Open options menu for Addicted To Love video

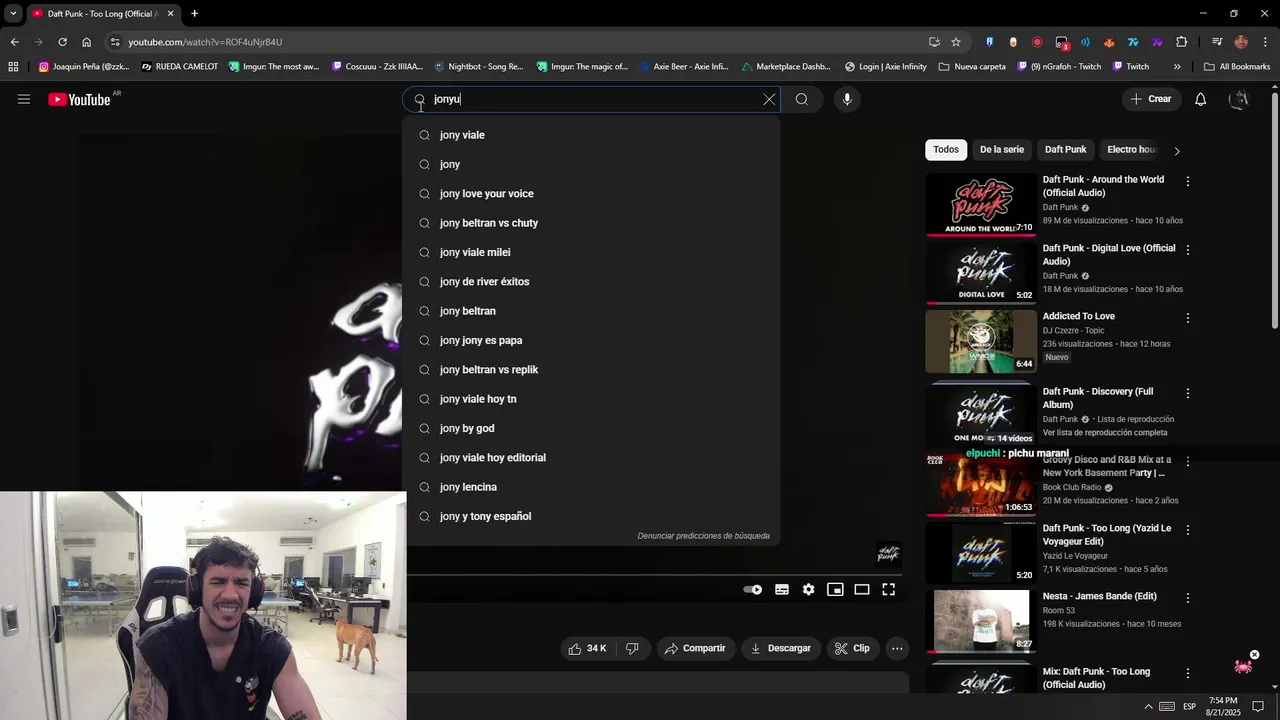(x=1188, y=318)
